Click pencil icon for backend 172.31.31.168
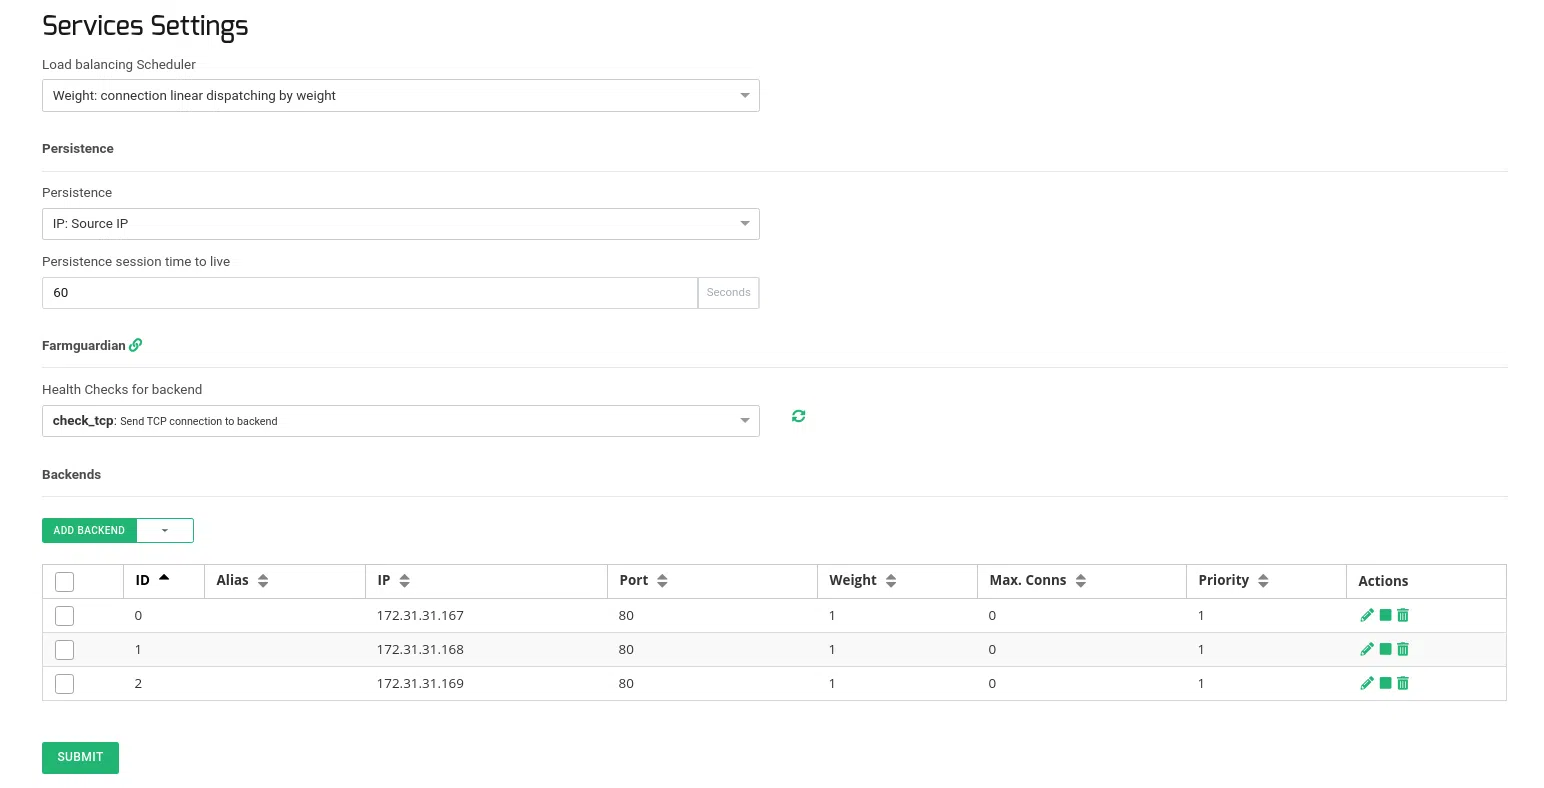Viewport: 1544px width, 788px height. point(1367,649)
